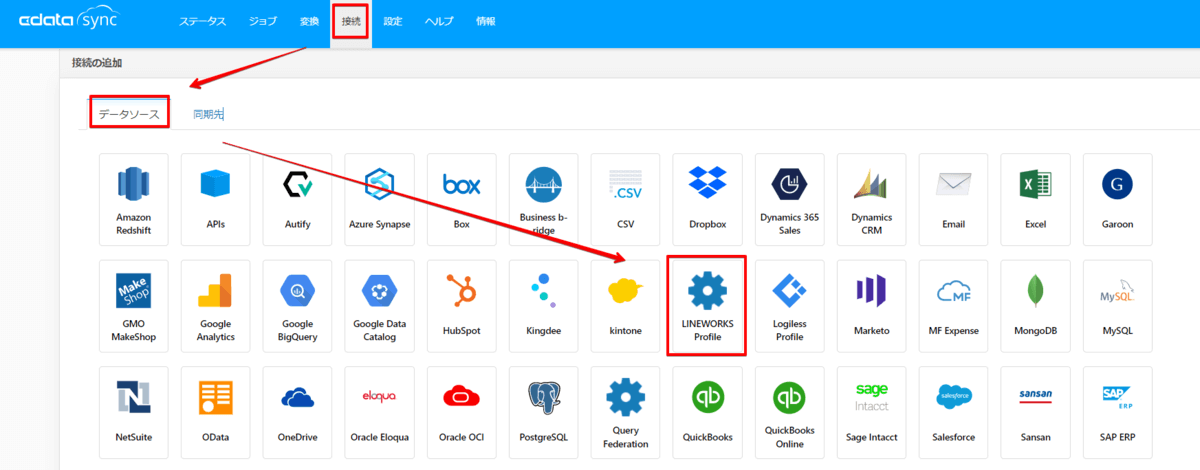Switch to the 同期先 tab
Screen dimensions: 1200x470
208,114
